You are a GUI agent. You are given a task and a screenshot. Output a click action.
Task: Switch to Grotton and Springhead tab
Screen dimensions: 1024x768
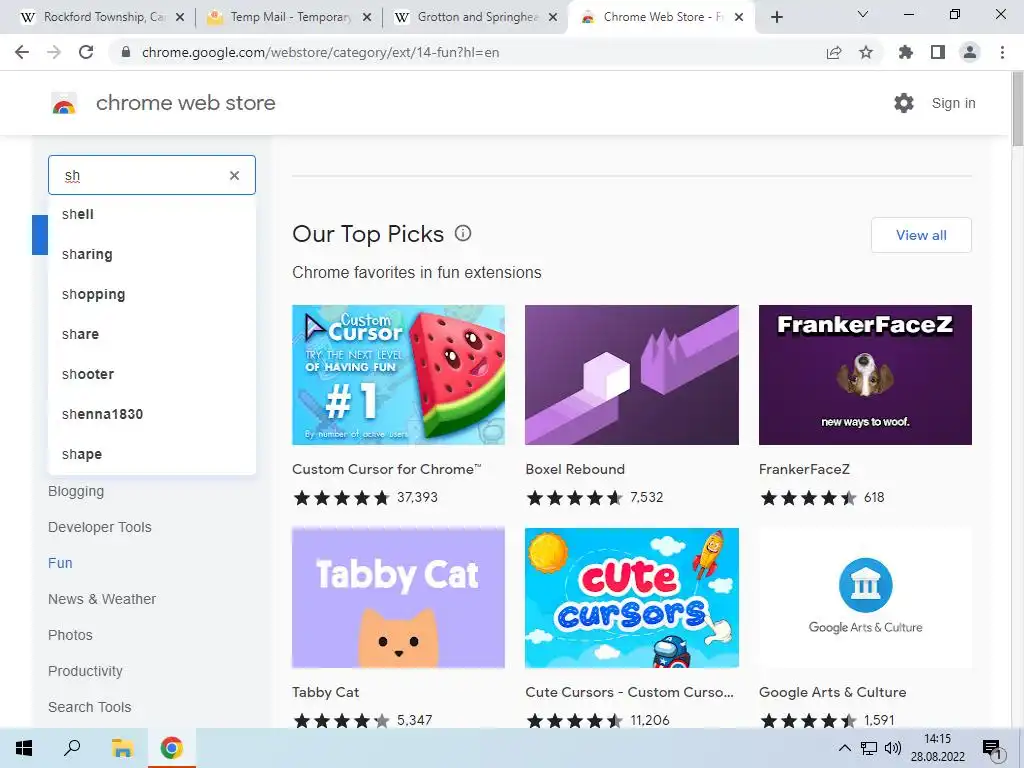point(475,17)
